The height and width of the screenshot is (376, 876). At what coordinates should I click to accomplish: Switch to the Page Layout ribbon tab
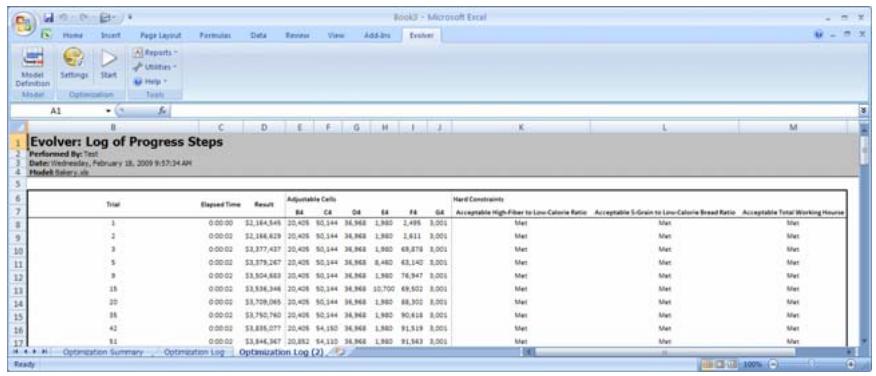160,35
